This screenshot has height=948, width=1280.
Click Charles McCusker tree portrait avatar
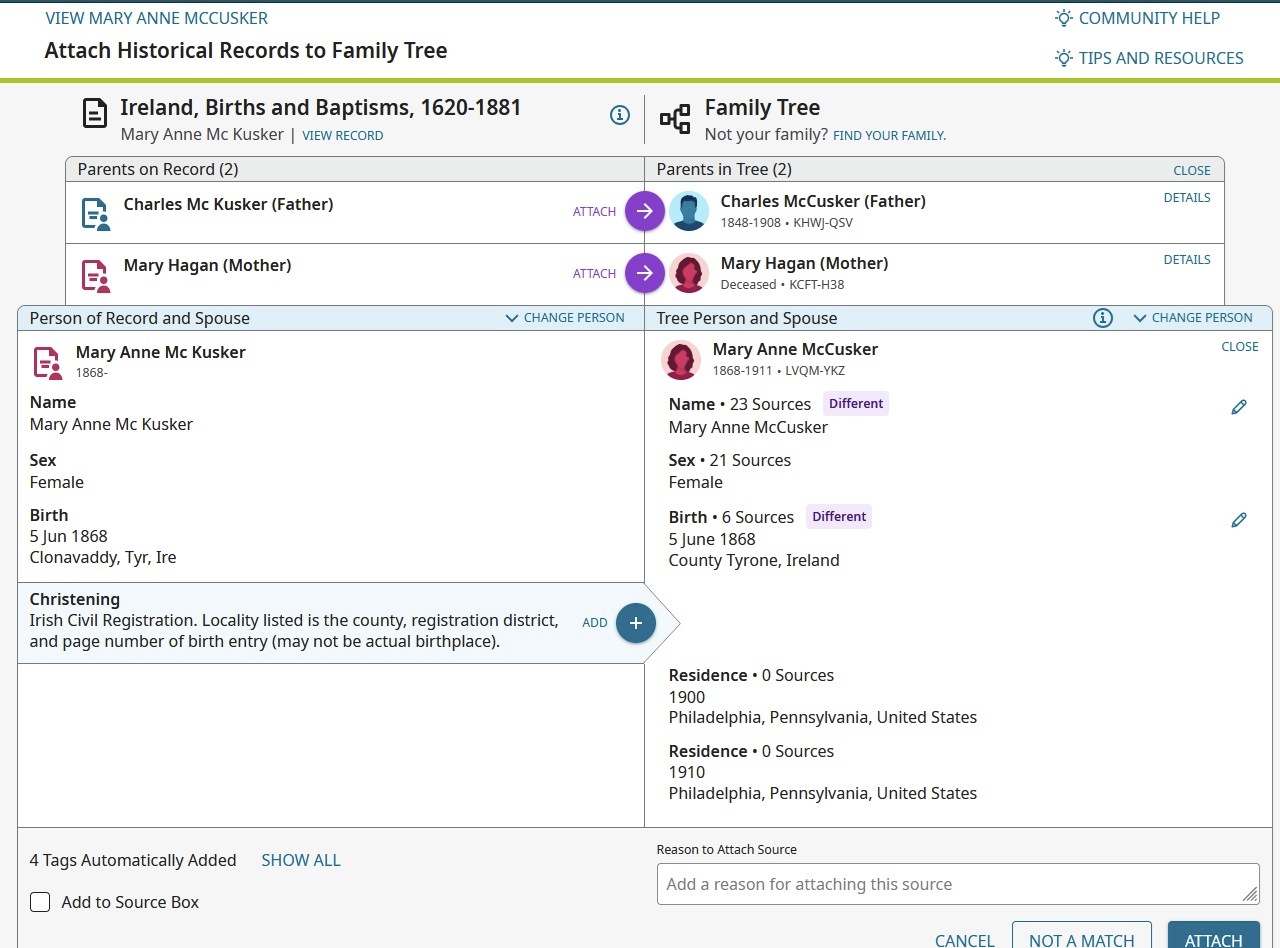pyautogui.click(x=689, y=211)
